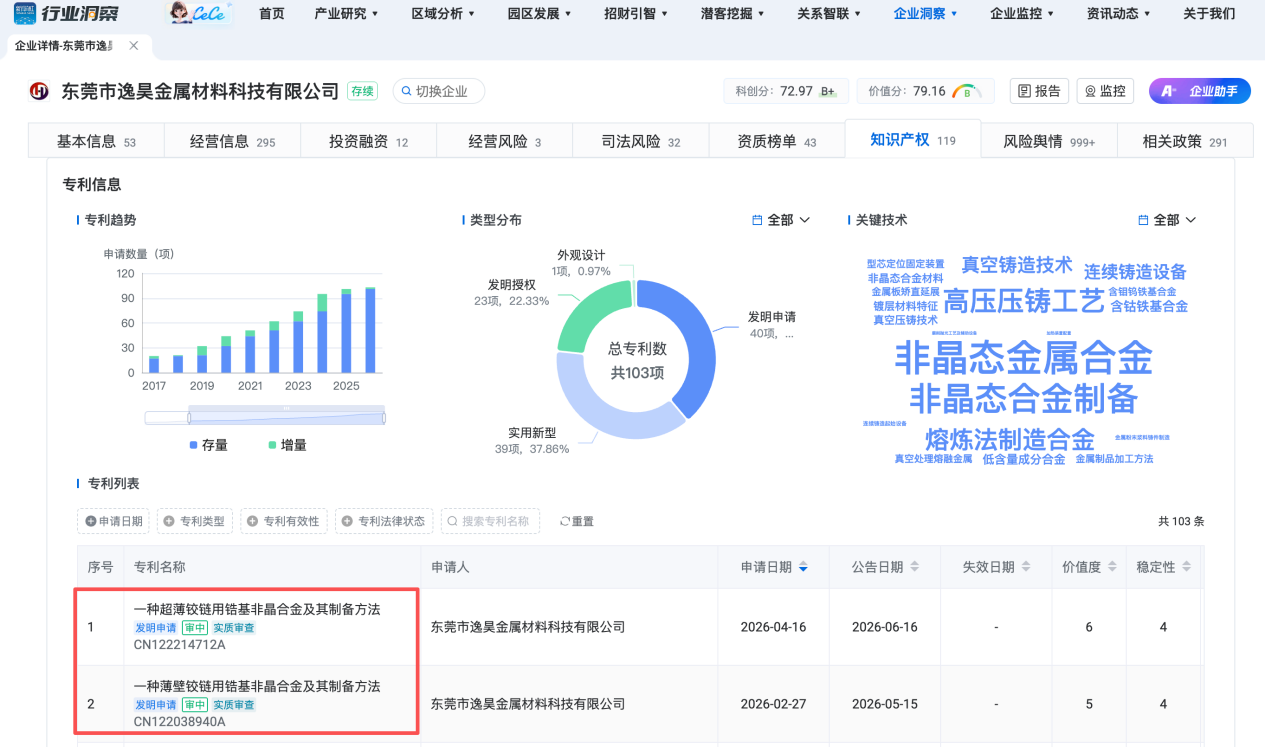Add the 专利类型 filter
1265x747 pixels.
[x=195, y=521]
